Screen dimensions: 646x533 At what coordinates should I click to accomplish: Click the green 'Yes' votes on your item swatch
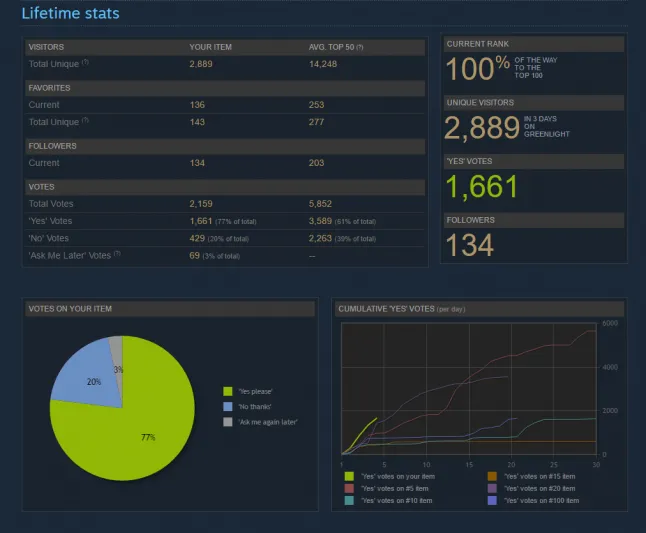tap(349, 476)
